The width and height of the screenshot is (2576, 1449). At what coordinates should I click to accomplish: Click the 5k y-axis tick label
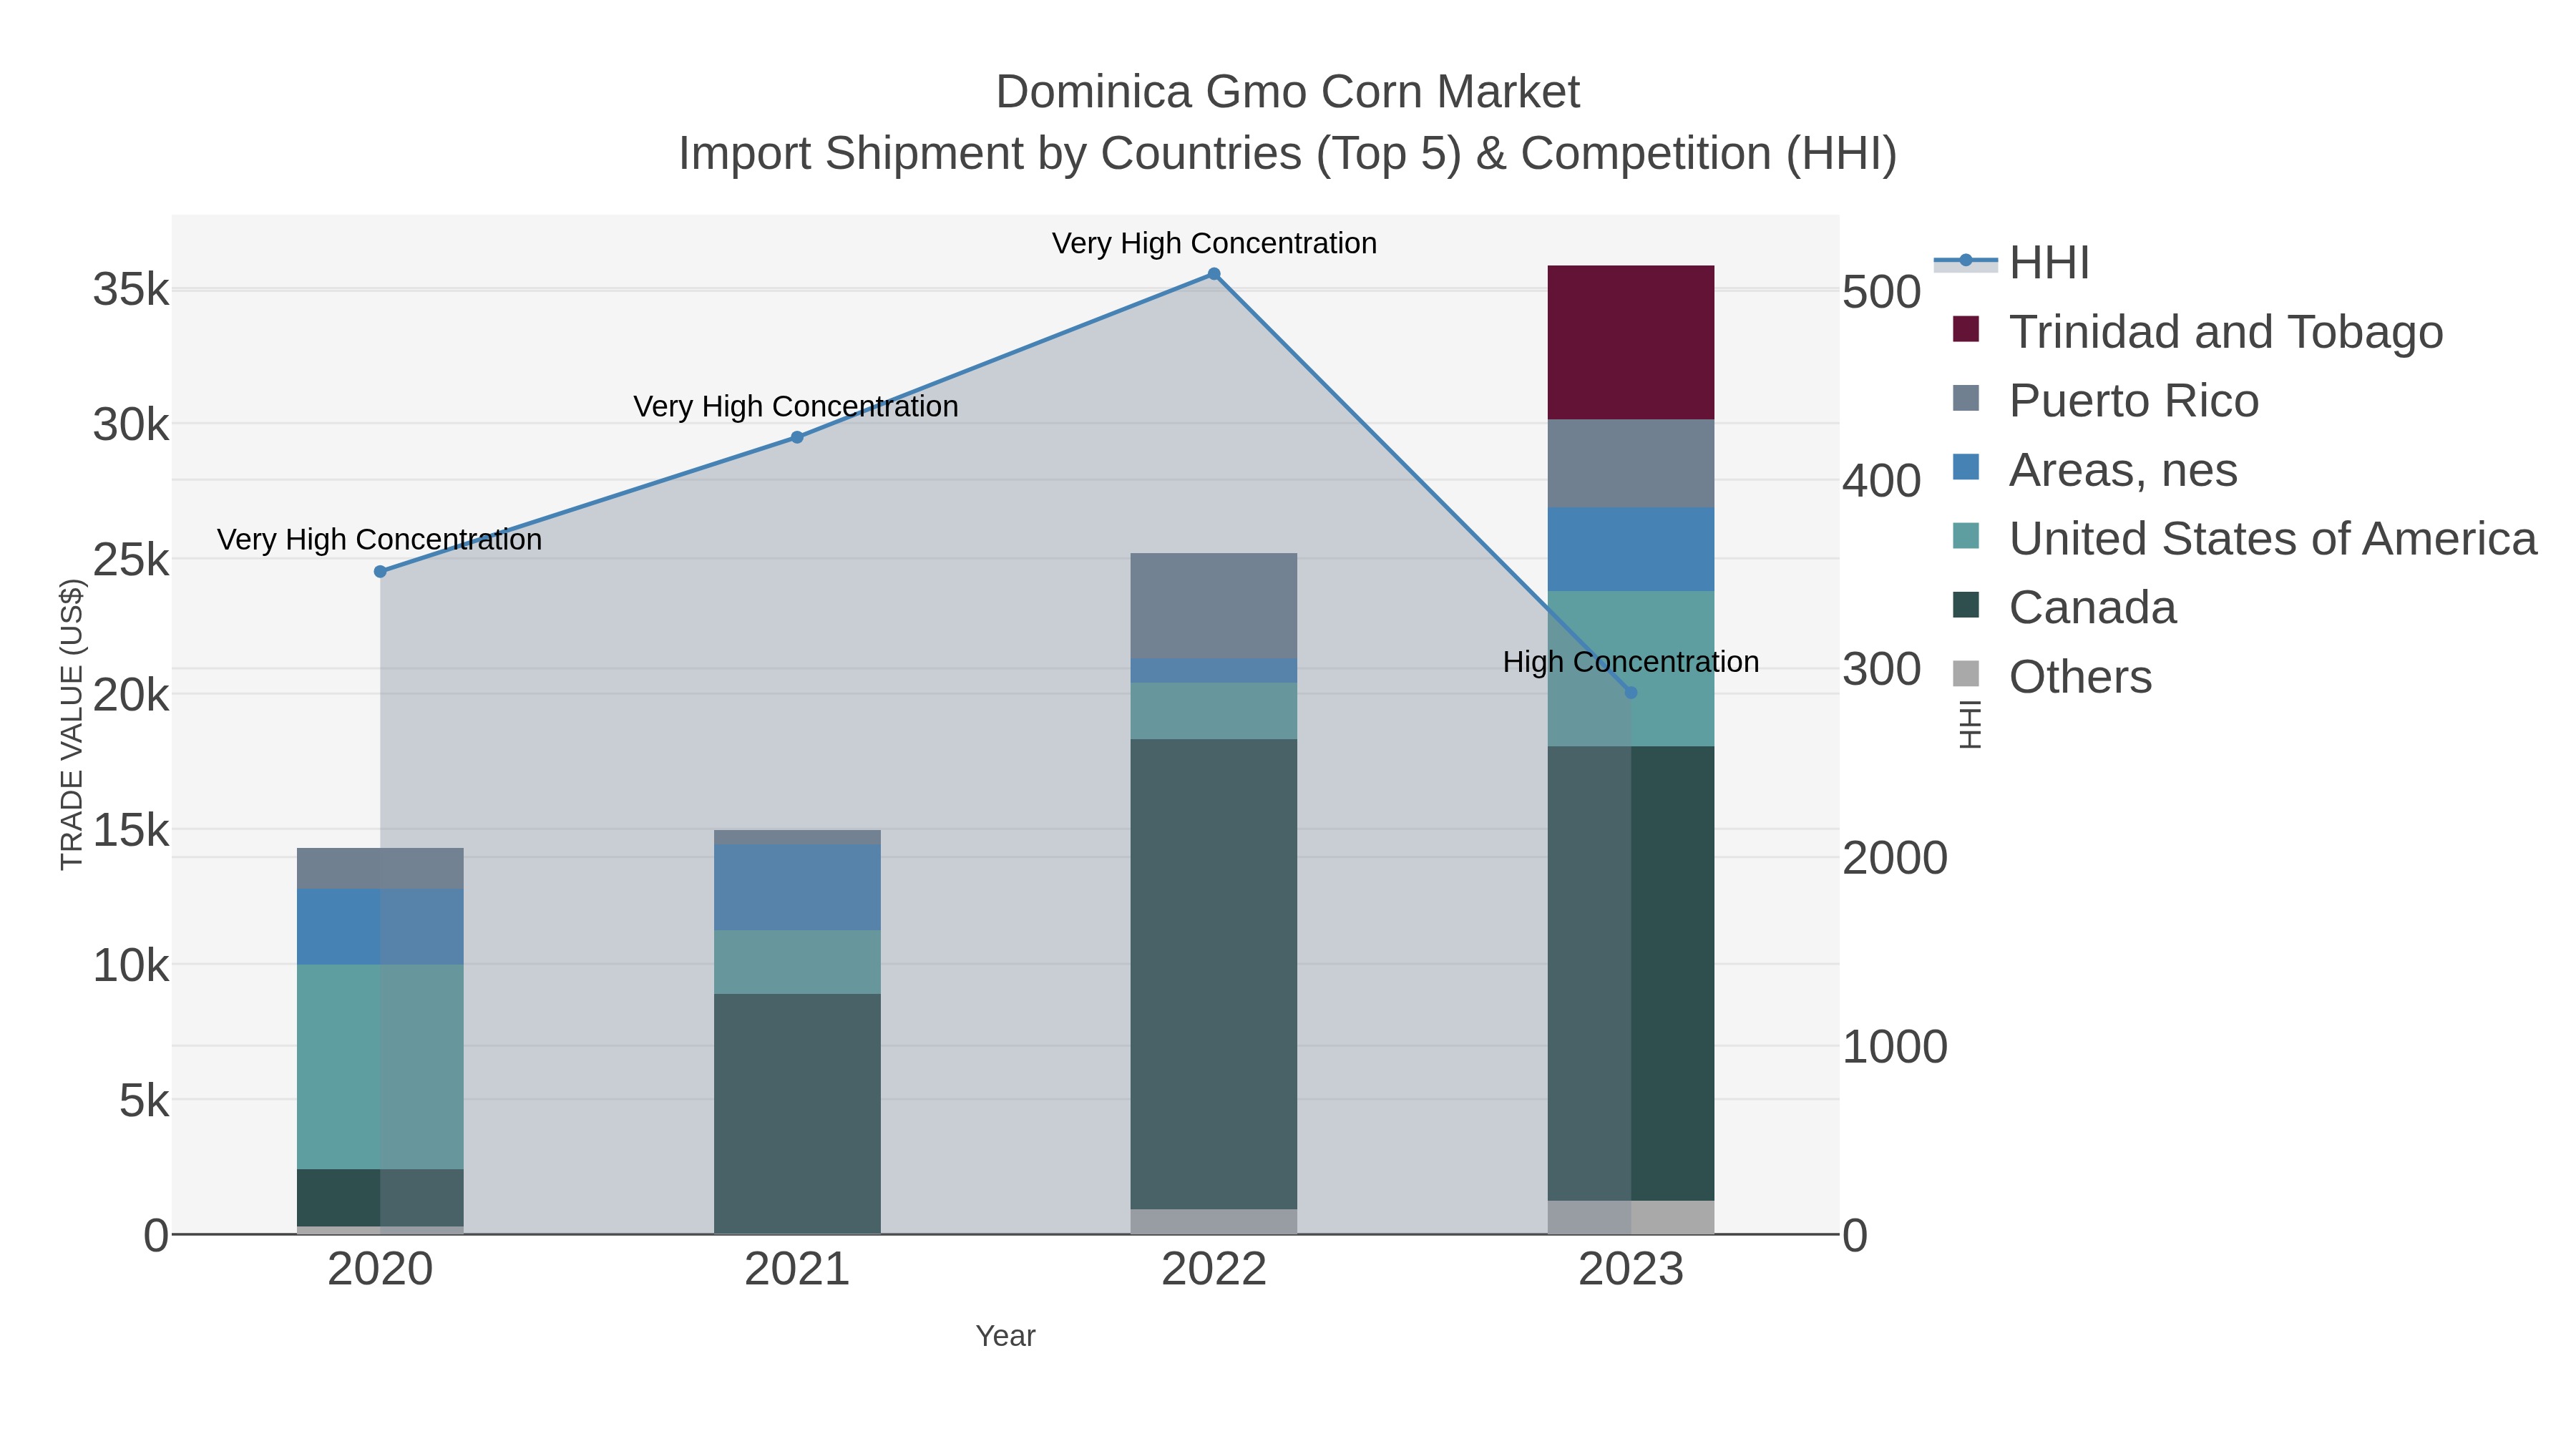coord(144,1101)
